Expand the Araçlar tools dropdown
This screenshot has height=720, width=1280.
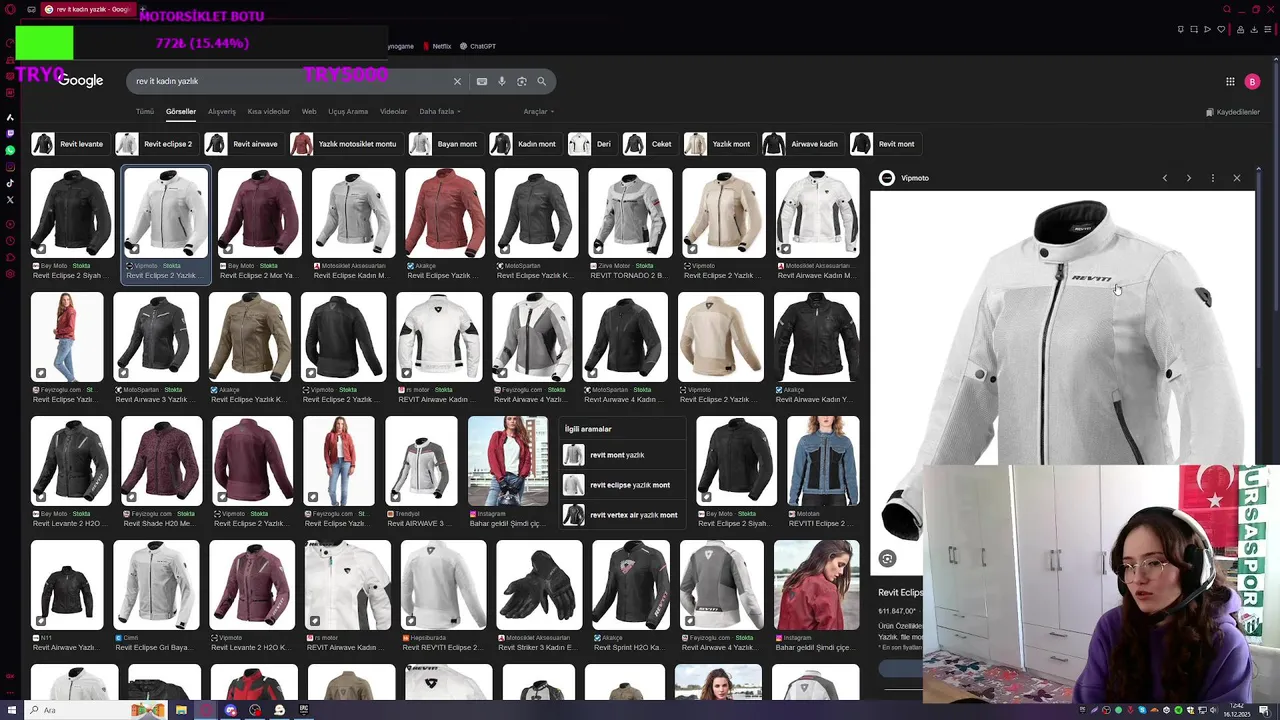[538, 111]
